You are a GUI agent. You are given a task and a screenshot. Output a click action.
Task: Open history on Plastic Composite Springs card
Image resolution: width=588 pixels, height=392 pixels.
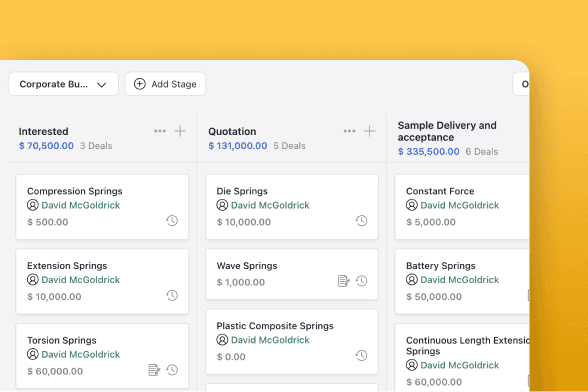pyautogui.click(x=362, y=355)
